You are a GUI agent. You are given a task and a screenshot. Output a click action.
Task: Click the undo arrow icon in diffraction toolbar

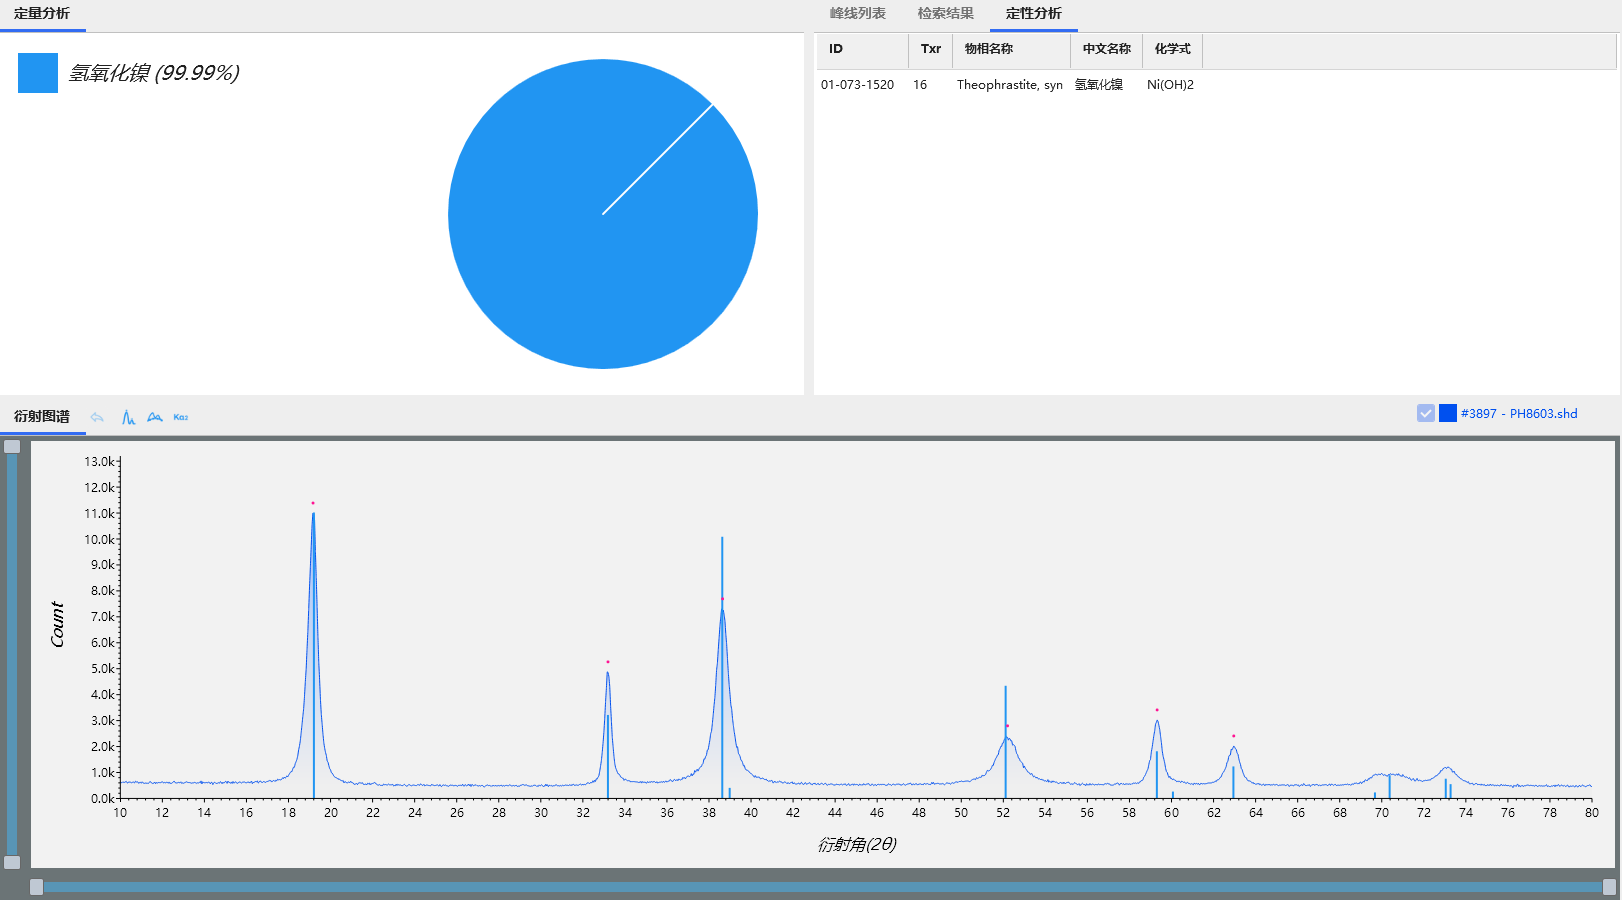click(x=97, y=417)
